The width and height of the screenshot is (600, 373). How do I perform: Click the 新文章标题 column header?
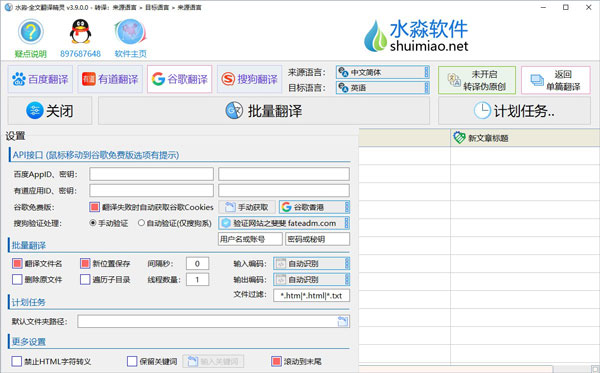pos(525,138)
